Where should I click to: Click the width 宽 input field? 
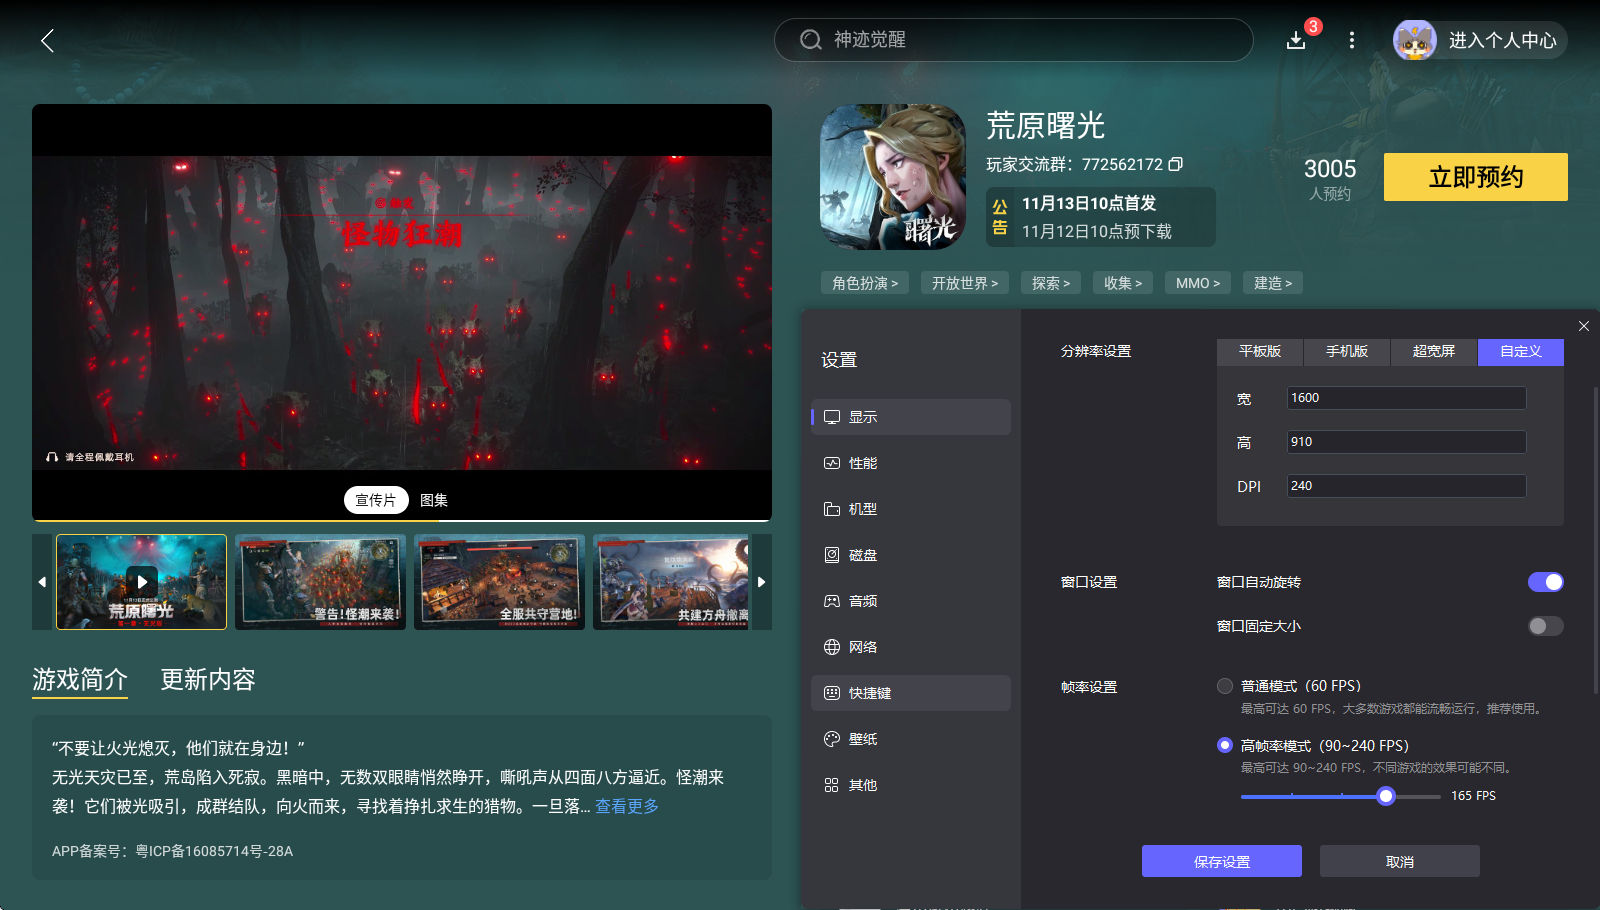(x=1407, y=398)
